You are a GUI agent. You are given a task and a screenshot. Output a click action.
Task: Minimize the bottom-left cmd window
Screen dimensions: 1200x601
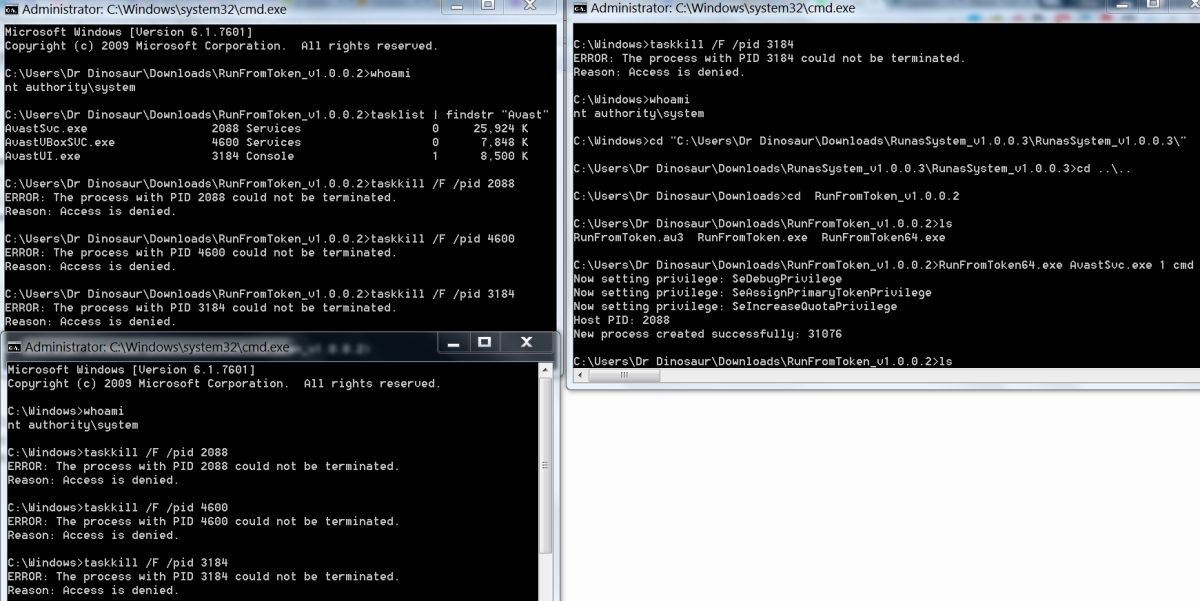pos(454,343)
